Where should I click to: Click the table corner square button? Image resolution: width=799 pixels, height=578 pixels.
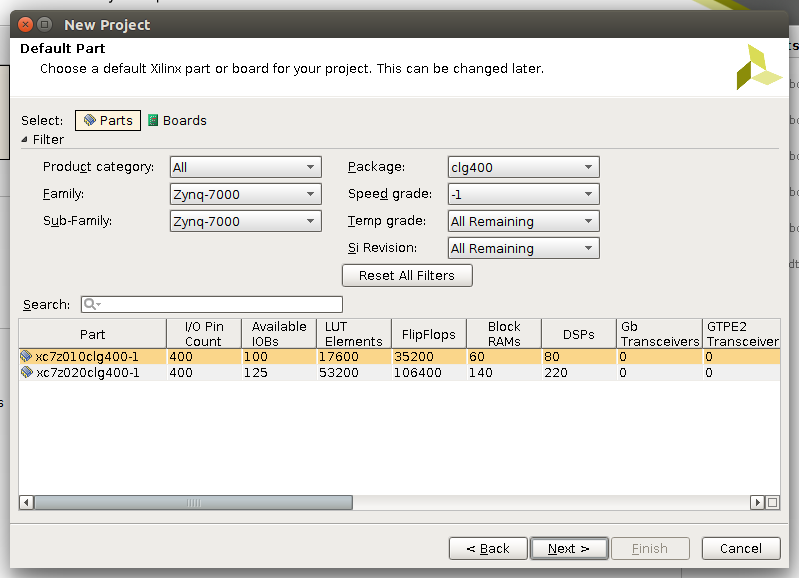click(x=773, y=503)
